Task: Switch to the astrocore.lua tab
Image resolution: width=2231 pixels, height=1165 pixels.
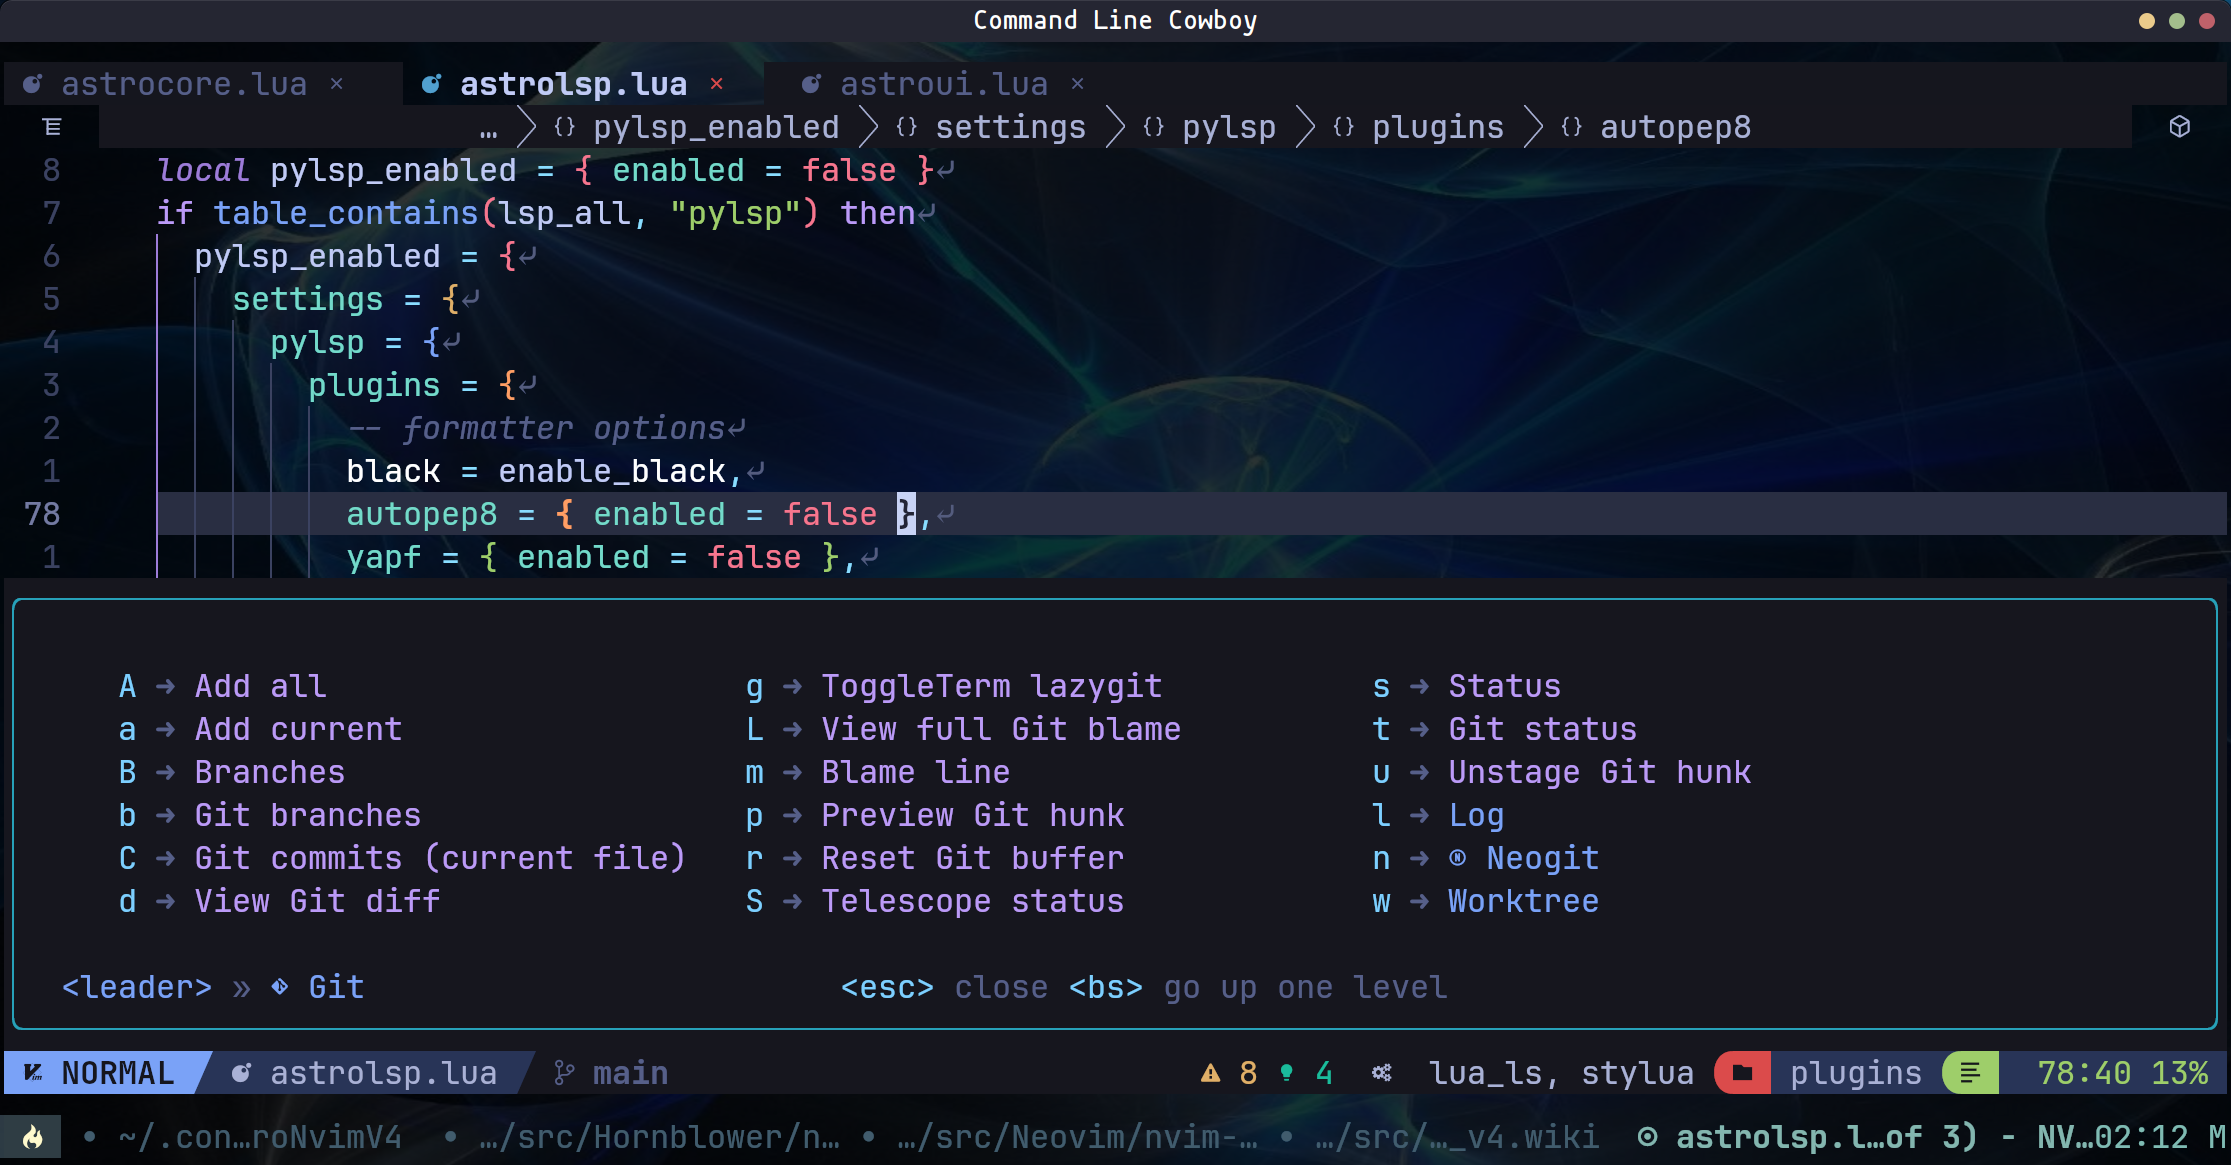Action: pos(184,84)
